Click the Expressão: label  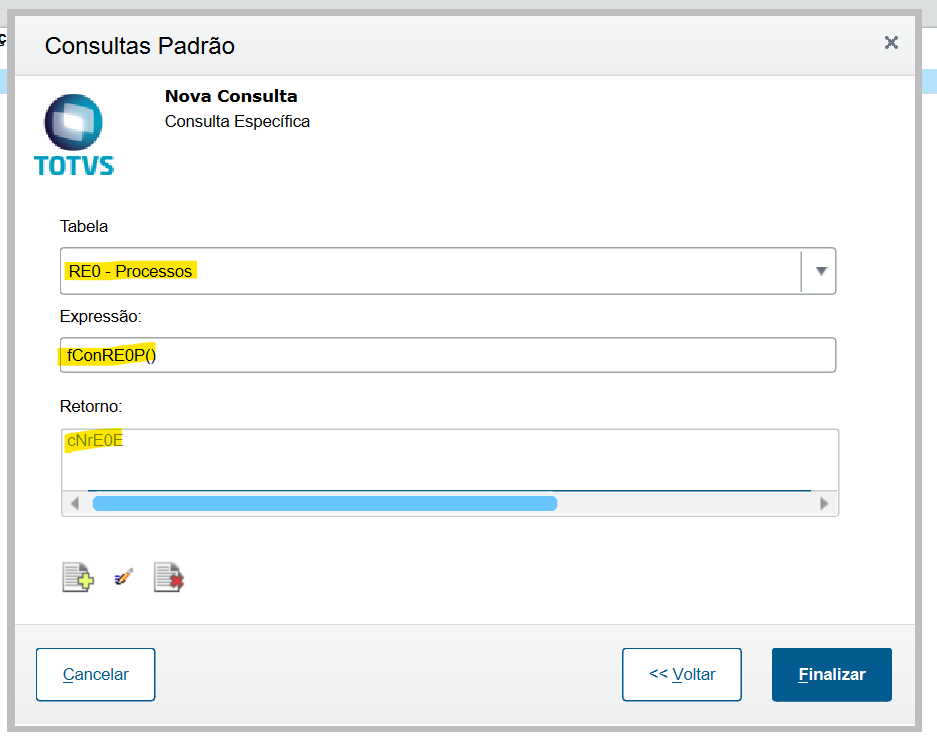[x=101, y=316]
